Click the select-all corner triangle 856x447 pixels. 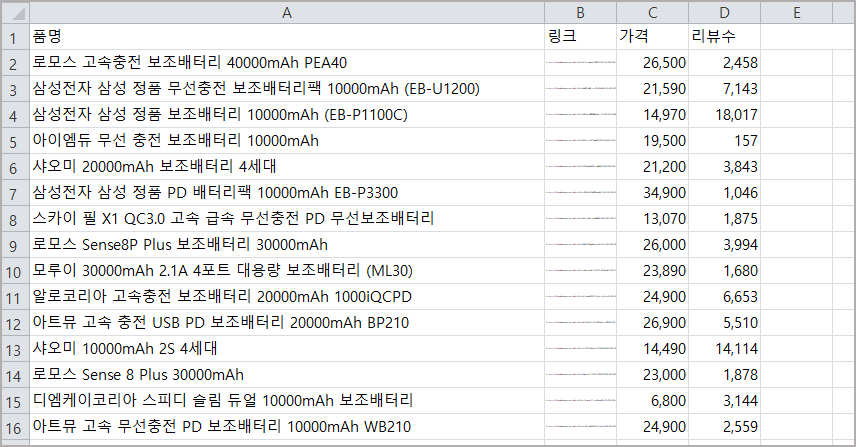(x=15, y=13)
